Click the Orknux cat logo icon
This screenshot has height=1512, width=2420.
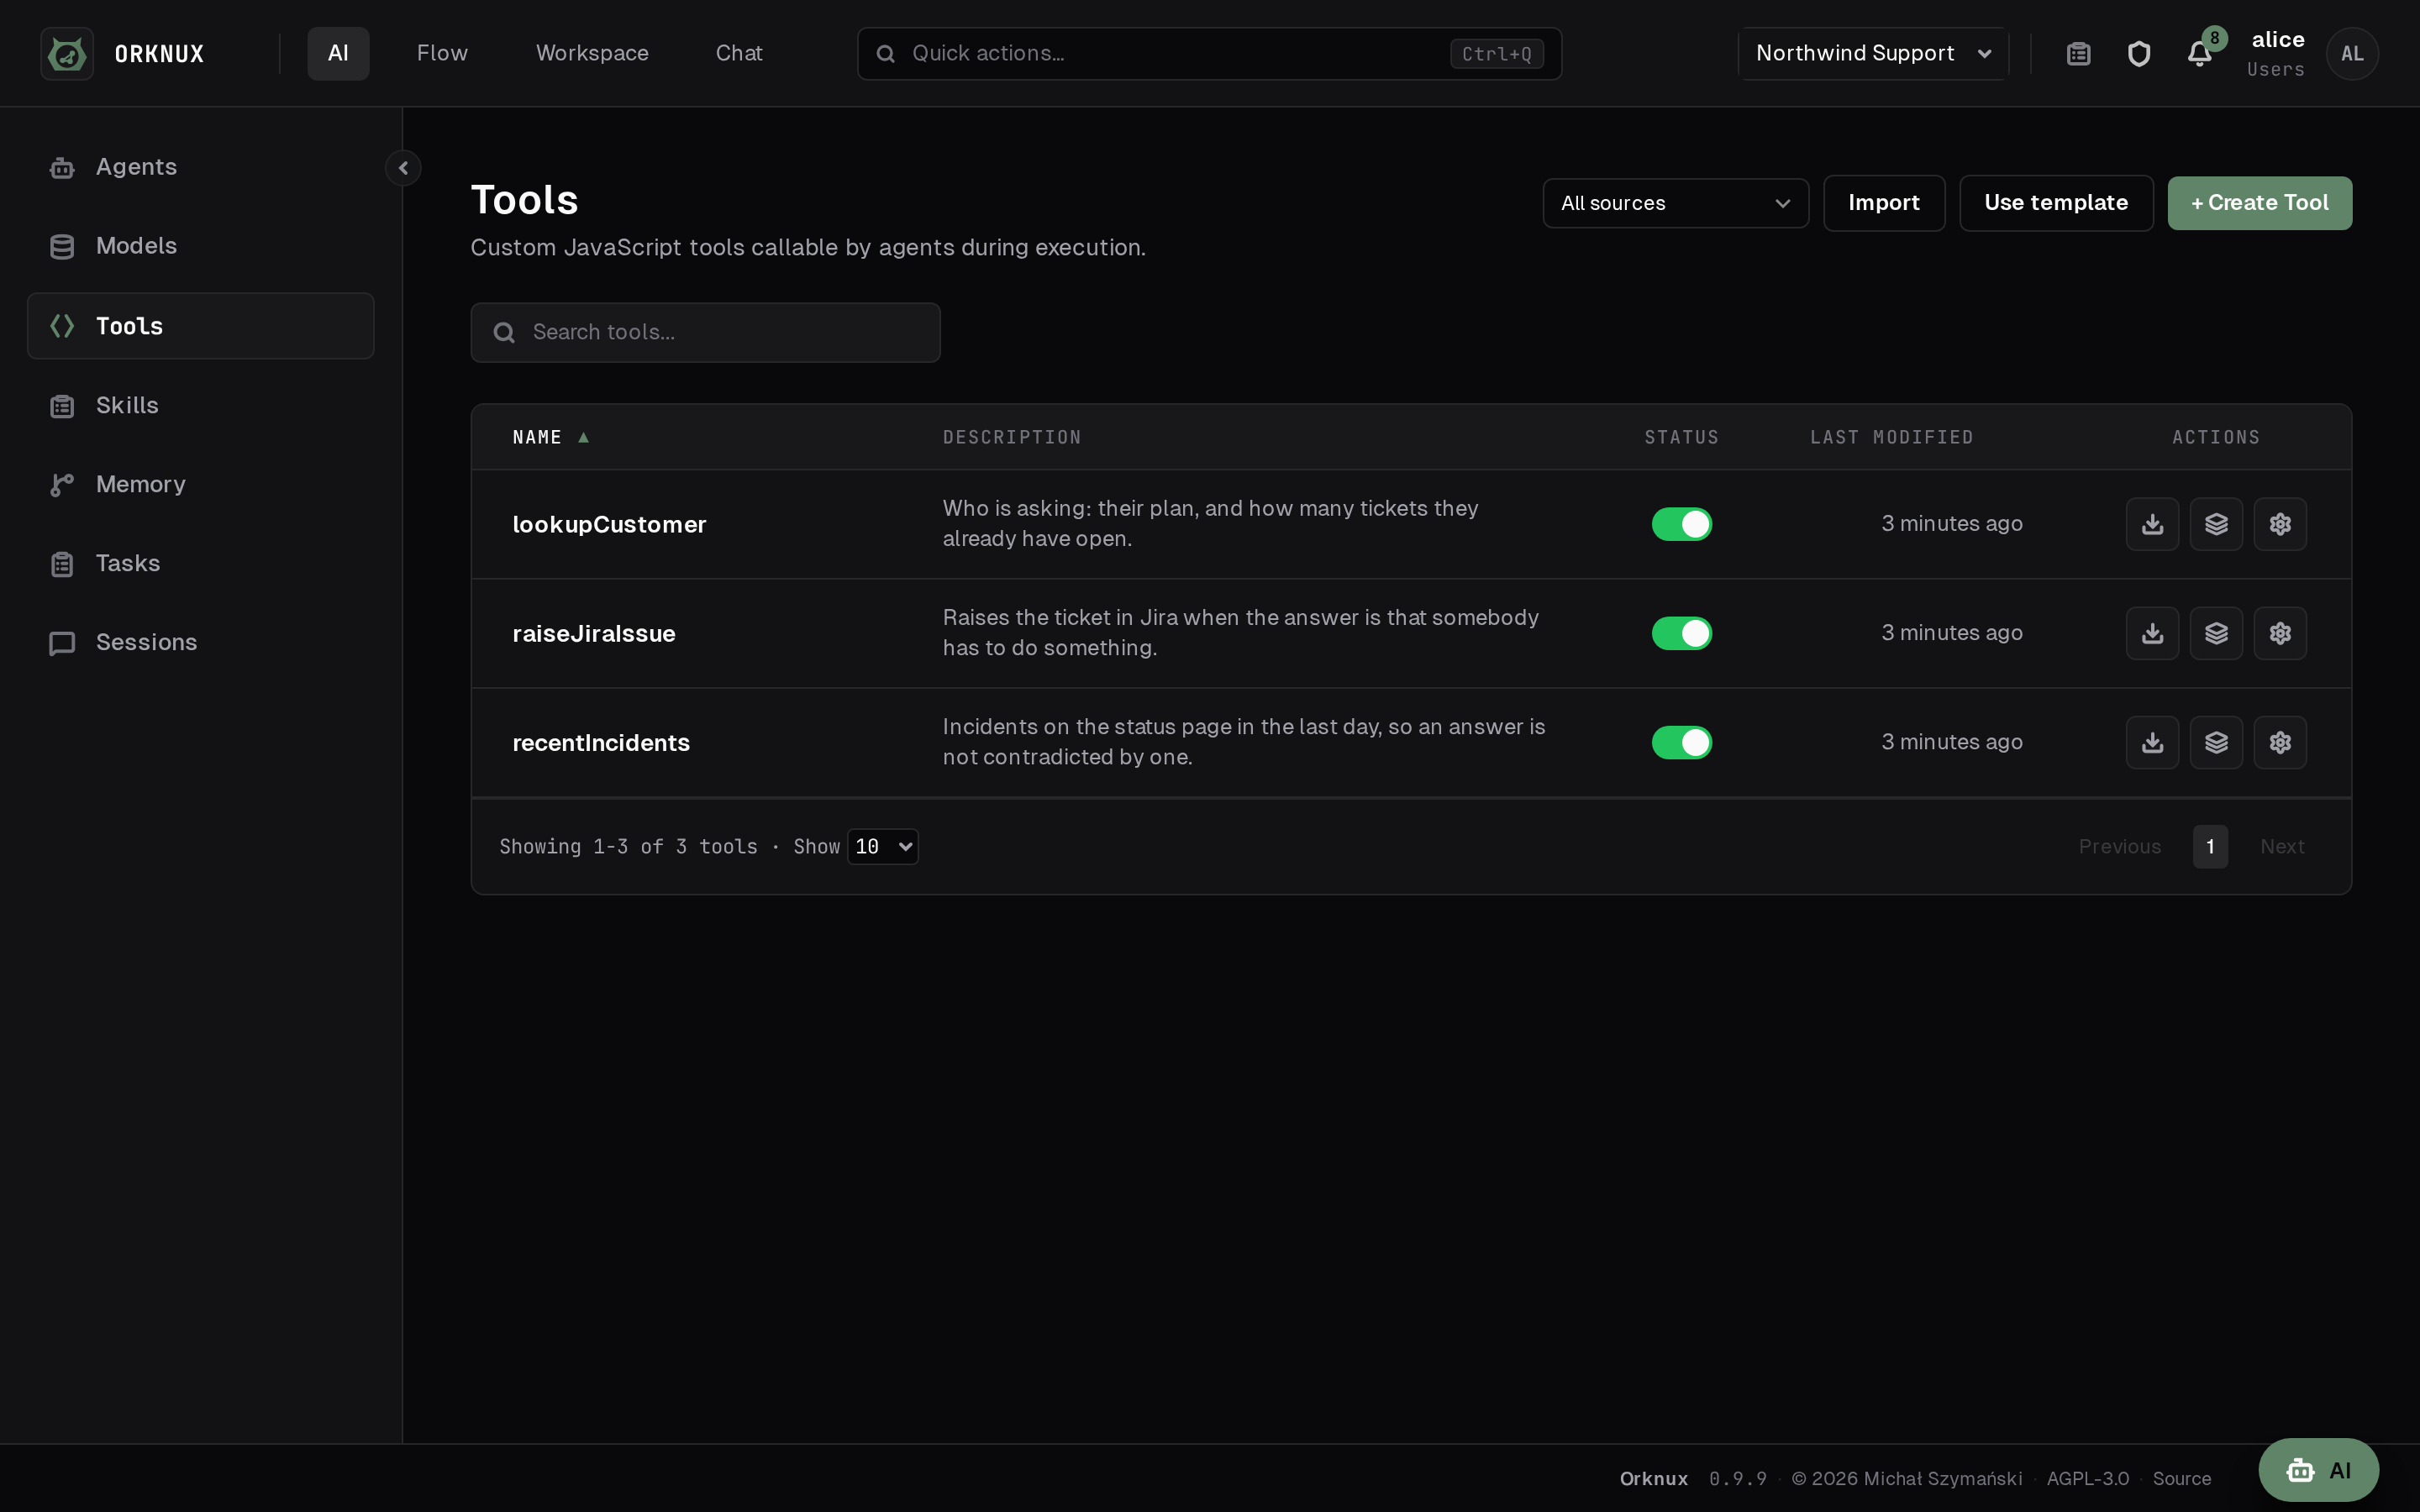67,53
